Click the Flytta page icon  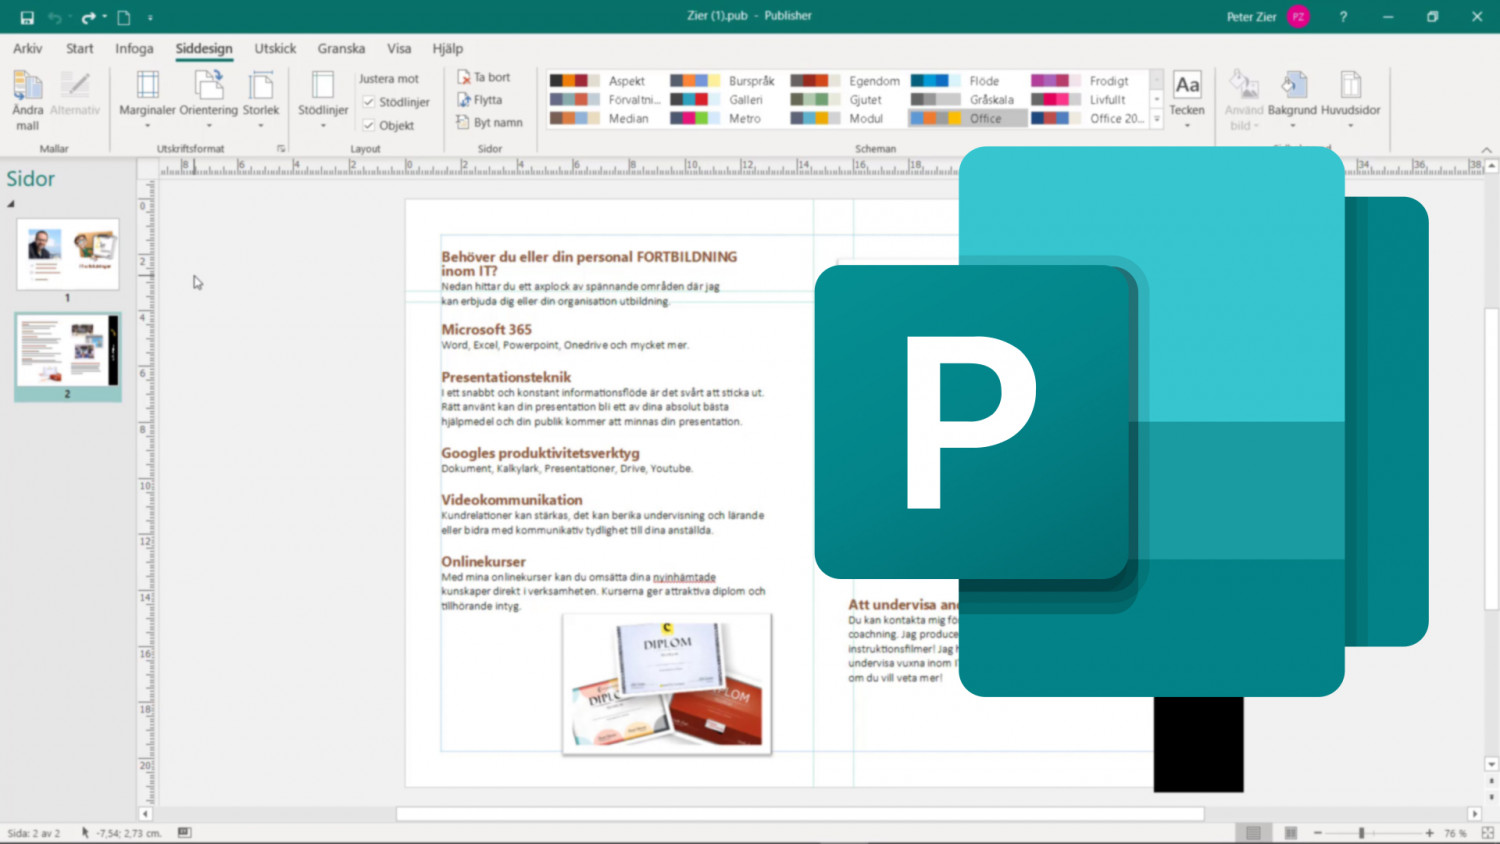point(463,99)
